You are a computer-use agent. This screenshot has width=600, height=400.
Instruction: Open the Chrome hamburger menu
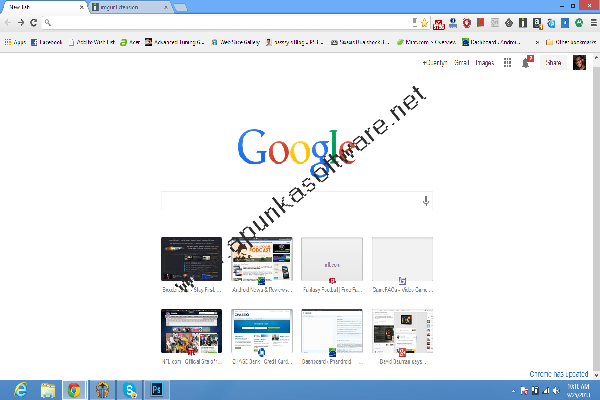[593, 23]
